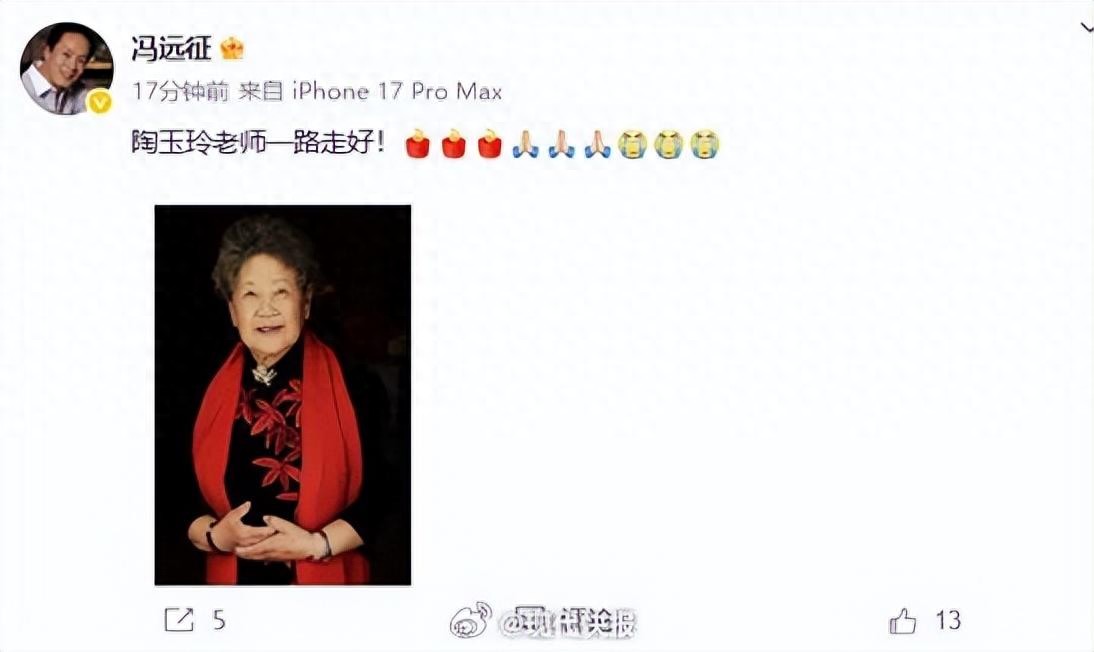Click the first crying face emoji
The width and height of the screenshot is (1094, 652).
633,144
